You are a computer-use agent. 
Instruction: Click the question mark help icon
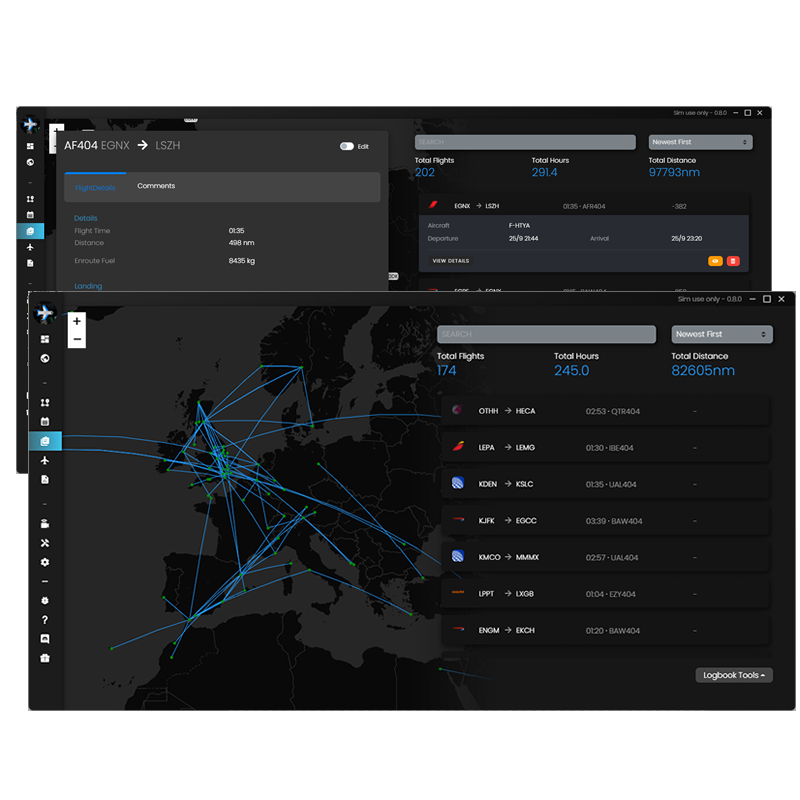coord(45,620)
